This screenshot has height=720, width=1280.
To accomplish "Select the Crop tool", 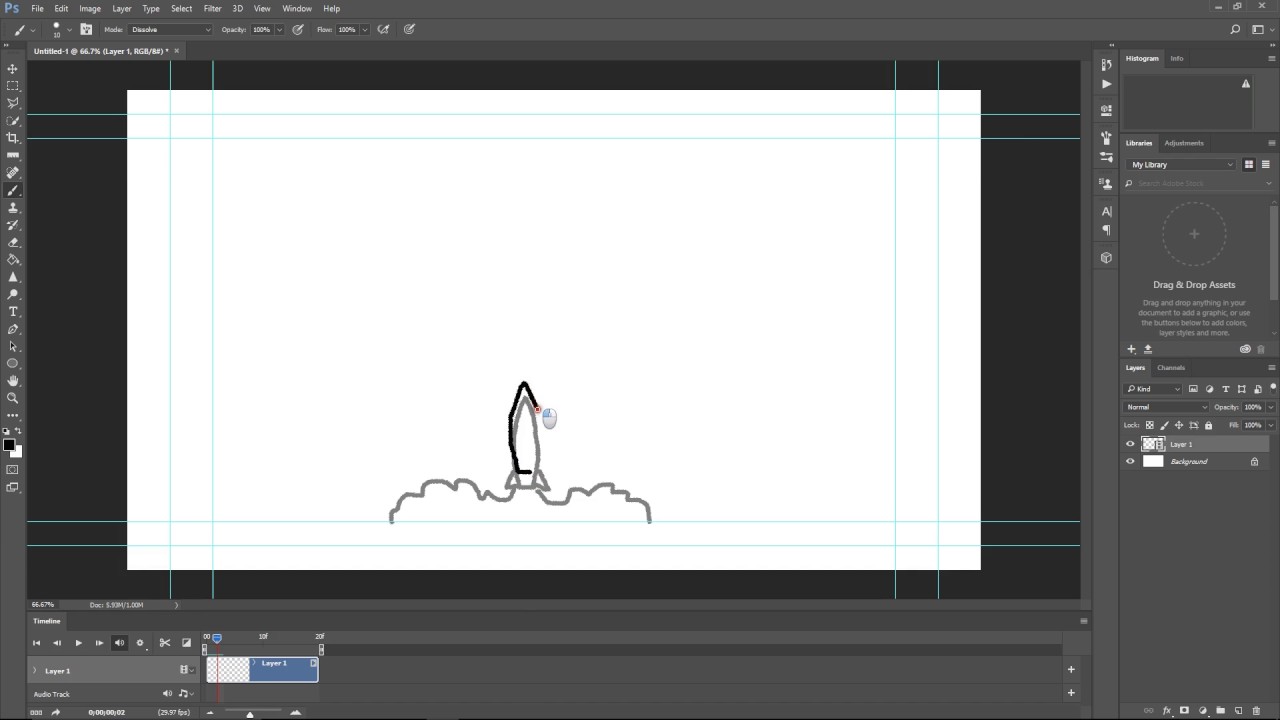I will point(13,138).
